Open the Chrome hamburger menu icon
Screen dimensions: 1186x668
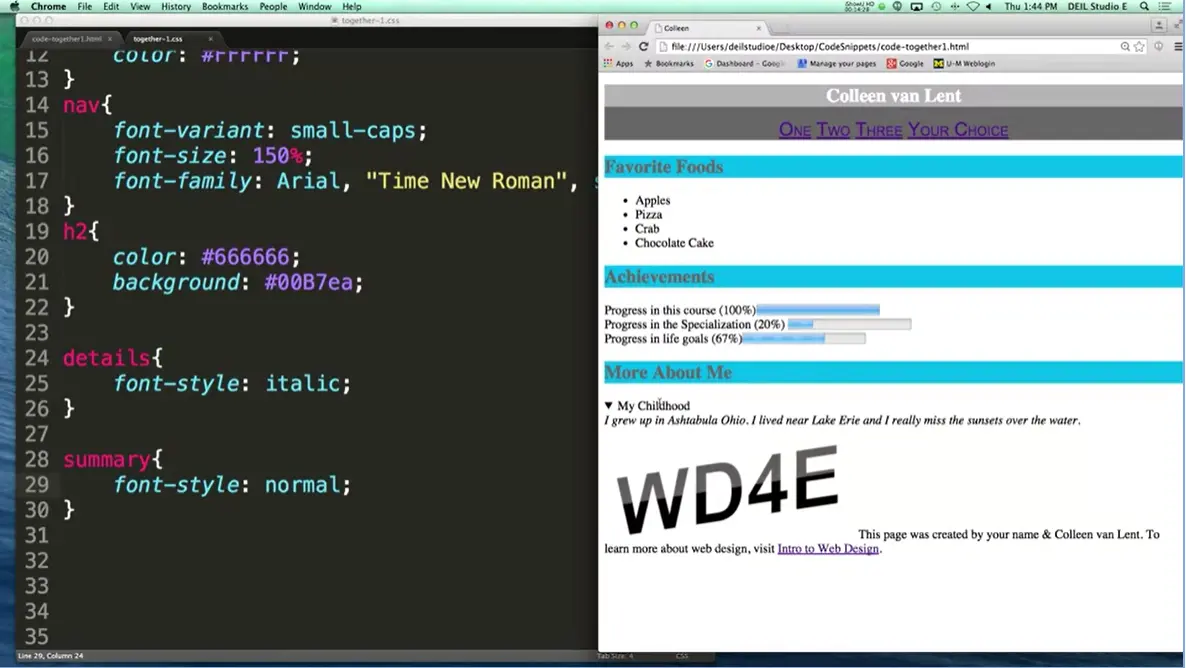coord(1177,46)
